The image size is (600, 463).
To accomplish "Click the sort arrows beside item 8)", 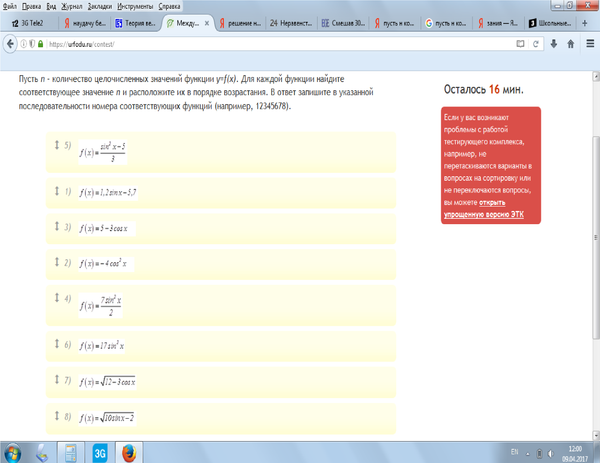I will point(56,414).
